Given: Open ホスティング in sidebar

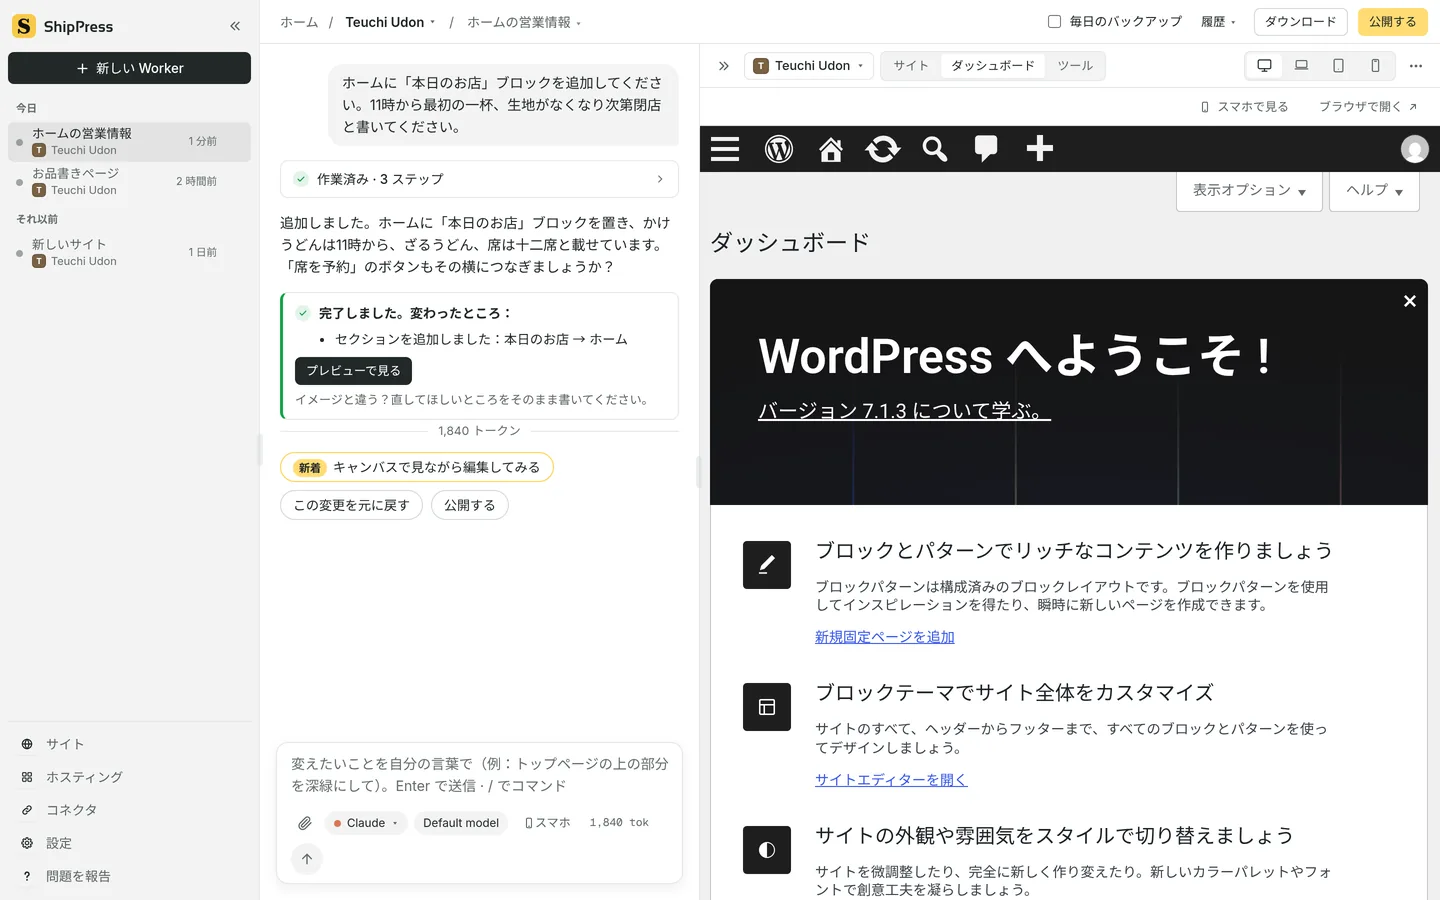Looking at the screenshot, I should [129, 777].
